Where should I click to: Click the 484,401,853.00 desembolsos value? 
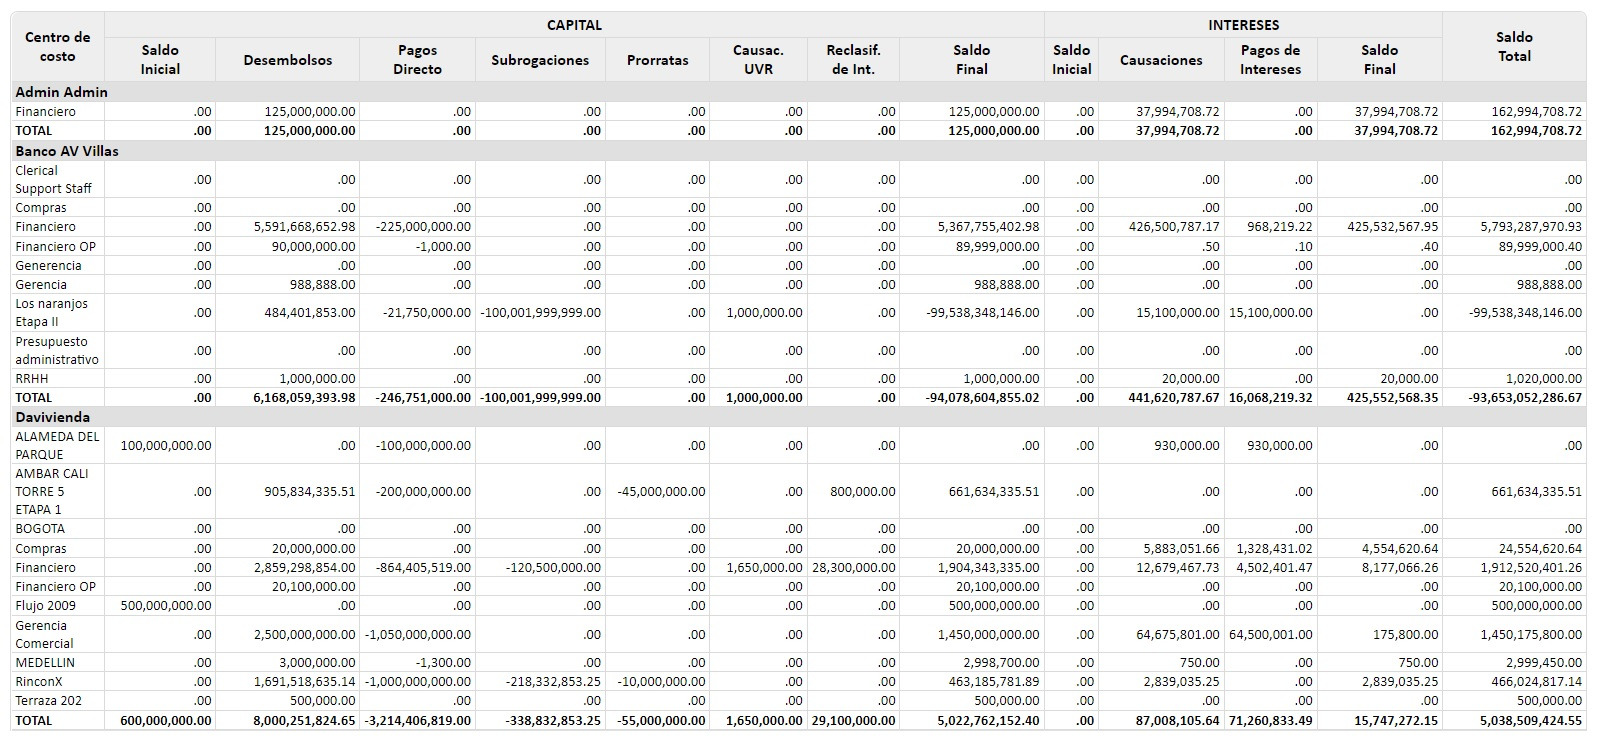pos(309,313)
